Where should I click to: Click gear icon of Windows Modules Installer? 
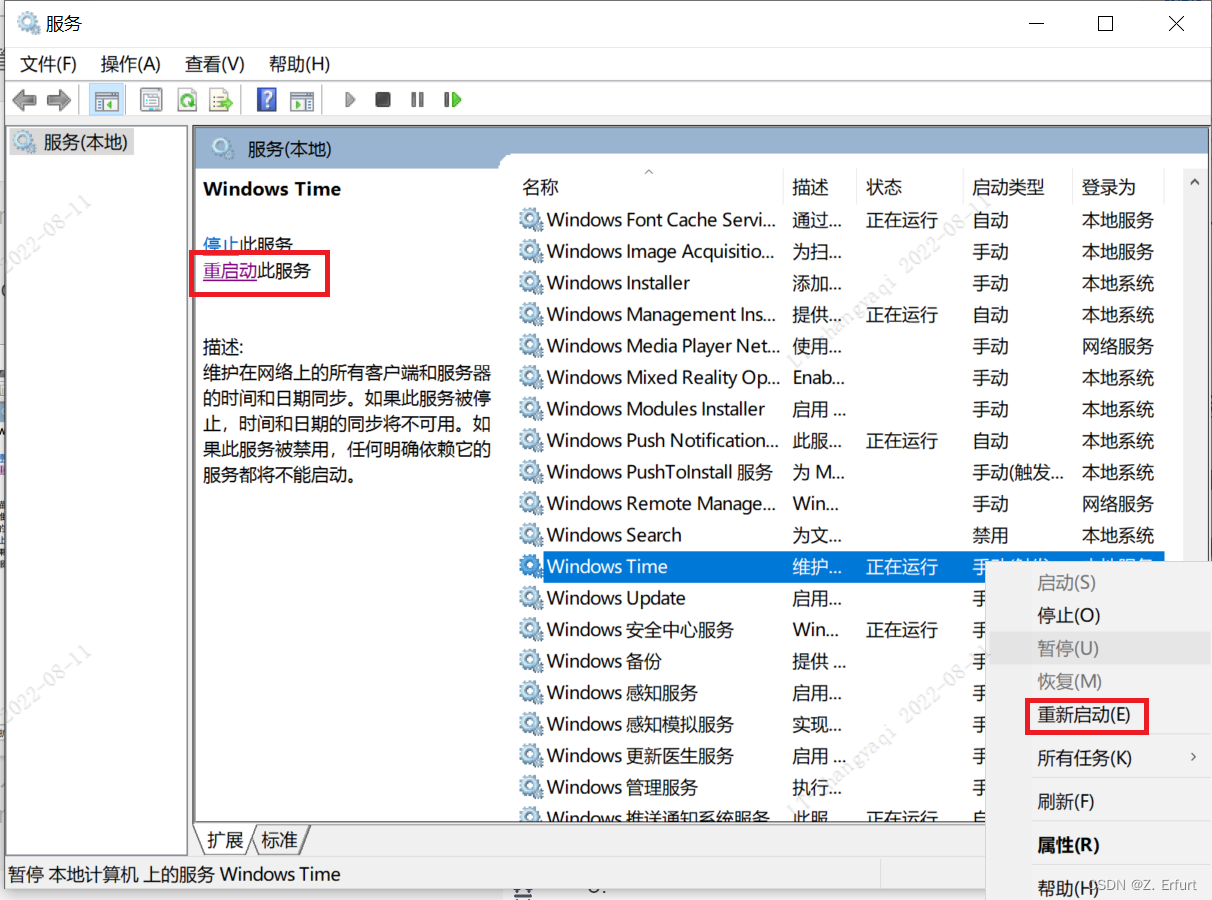click(x=531, y=409)
